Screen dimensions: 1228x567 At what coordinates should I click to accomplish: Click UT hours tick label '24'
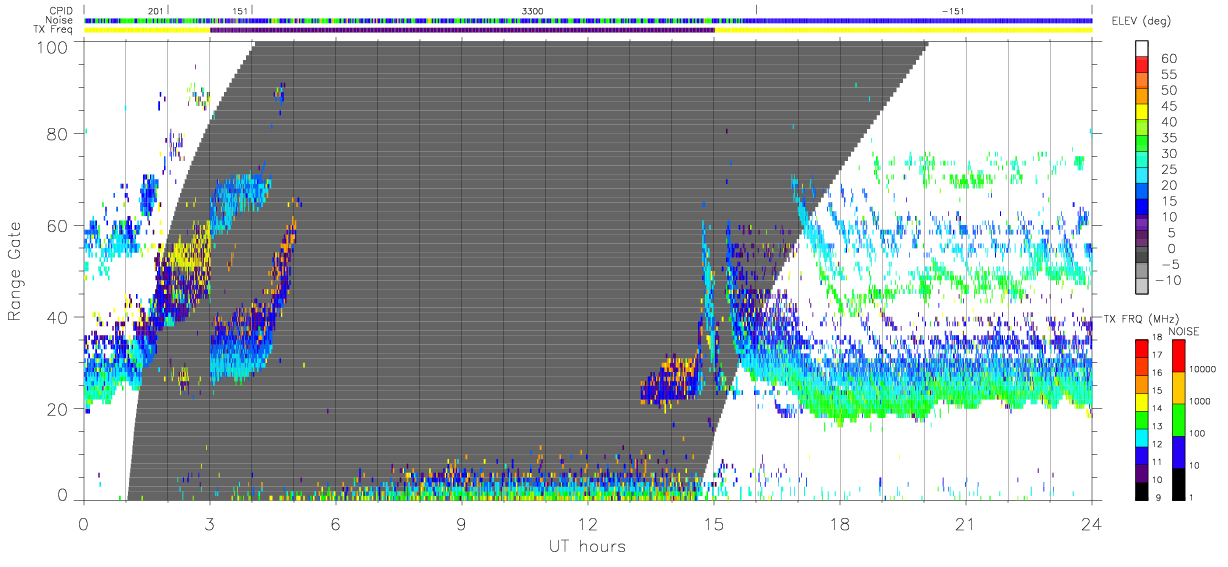click(x=1092, y=523)
